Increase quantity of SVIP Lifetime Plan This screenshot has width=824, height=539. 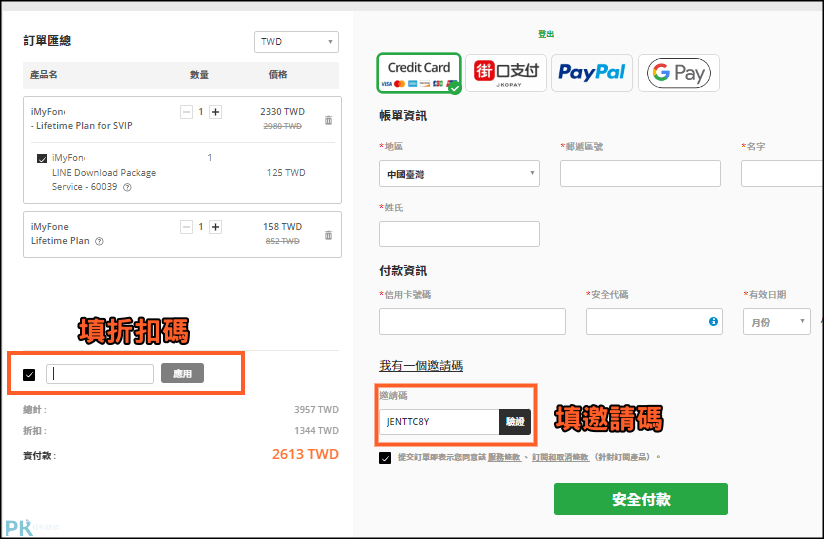tap(215, 112)
